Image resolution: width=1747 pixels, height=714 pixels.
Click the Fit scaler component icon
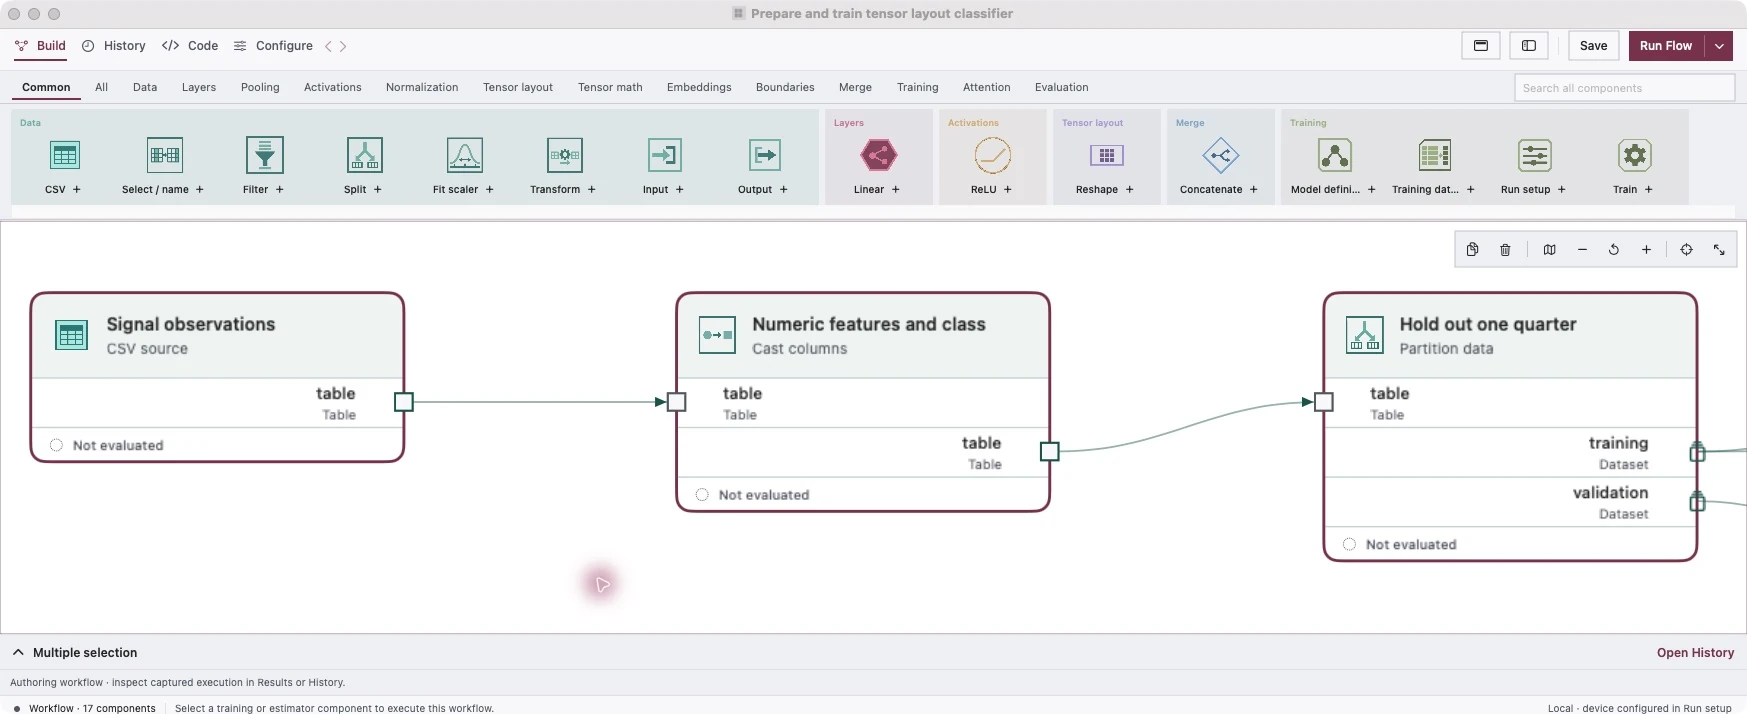point(464,156)
